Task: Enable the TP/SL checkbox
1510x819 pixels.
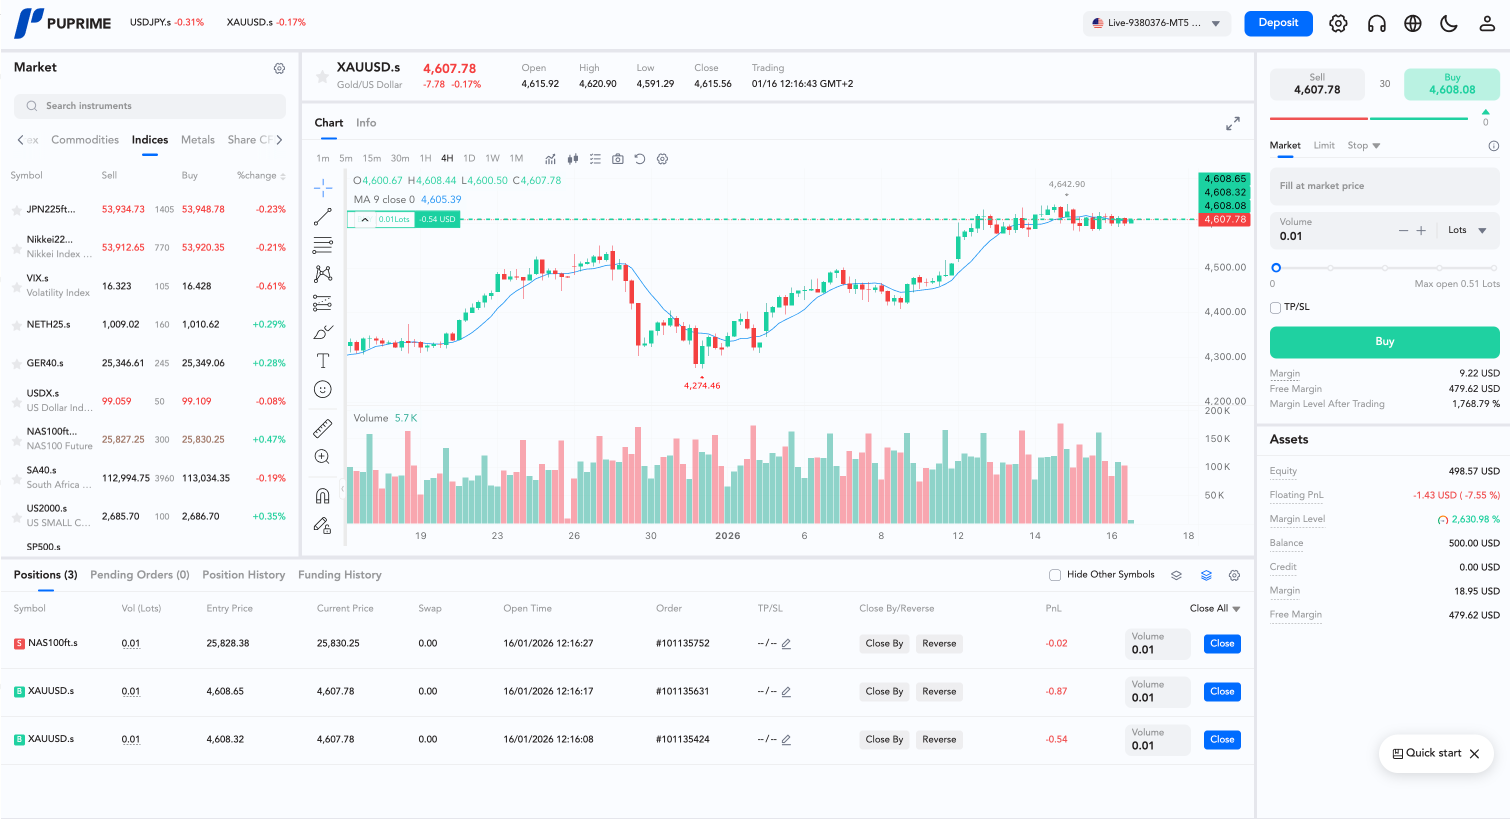Action: click(x=1276, y=307)
